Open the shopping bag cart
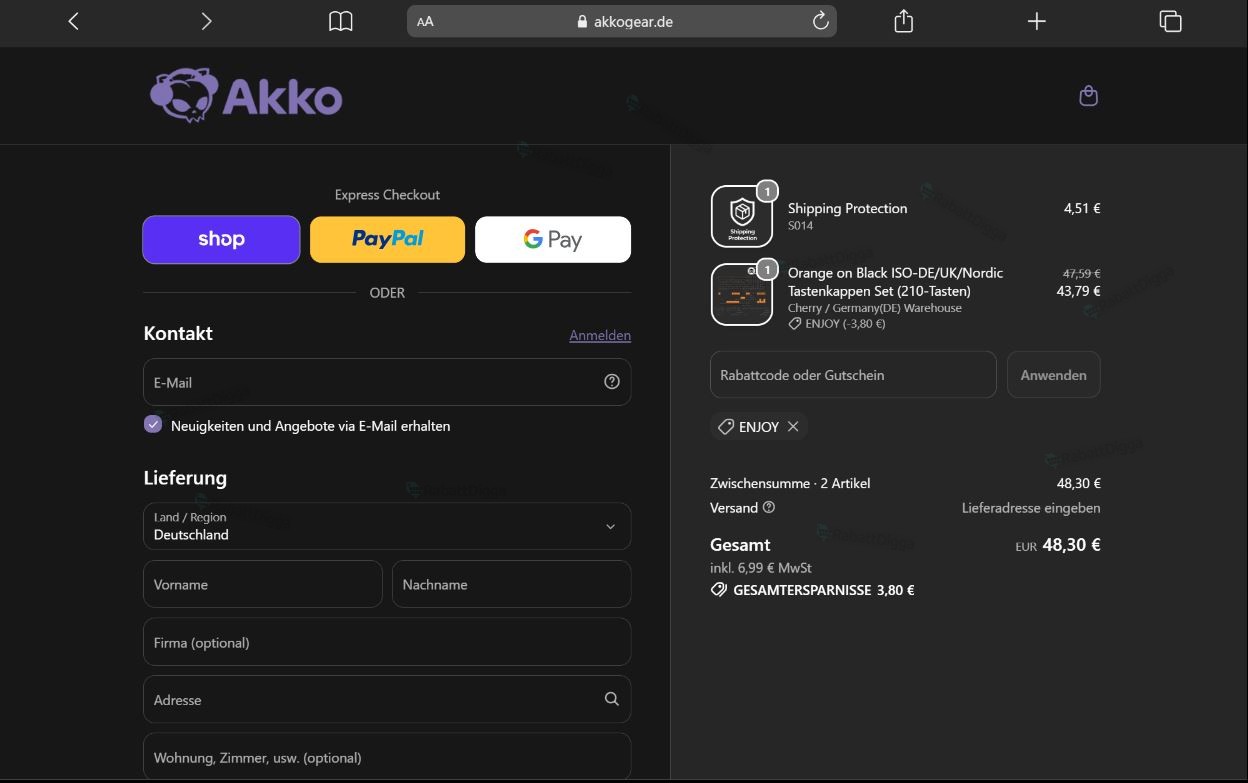Screen dimensions: 1248x783 pos(1089,96)
